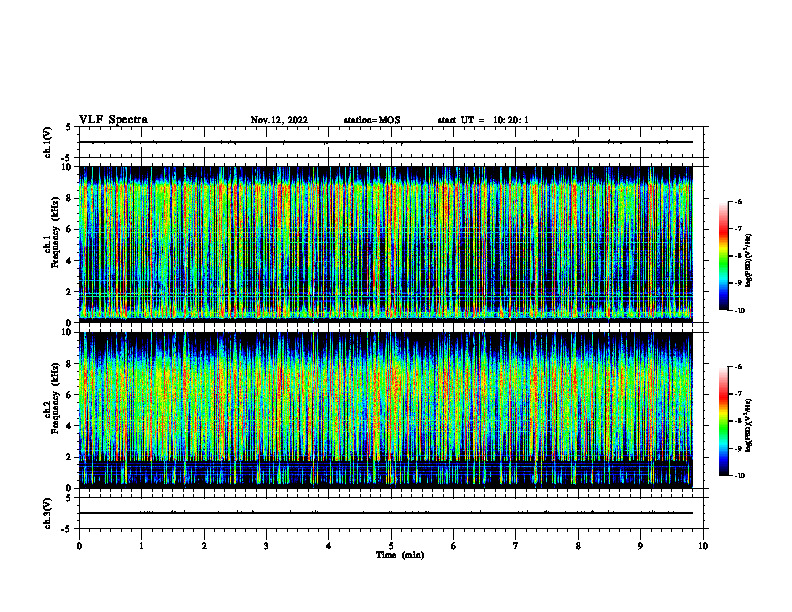792x612 pixels.
Task: Click time axis tick label "1"
Action: pyautogui.click(x=141, y=546)
